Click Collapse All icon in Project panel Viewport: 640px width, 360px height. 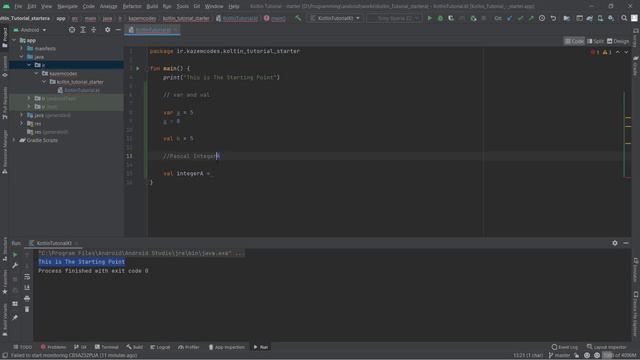[93, 30]
